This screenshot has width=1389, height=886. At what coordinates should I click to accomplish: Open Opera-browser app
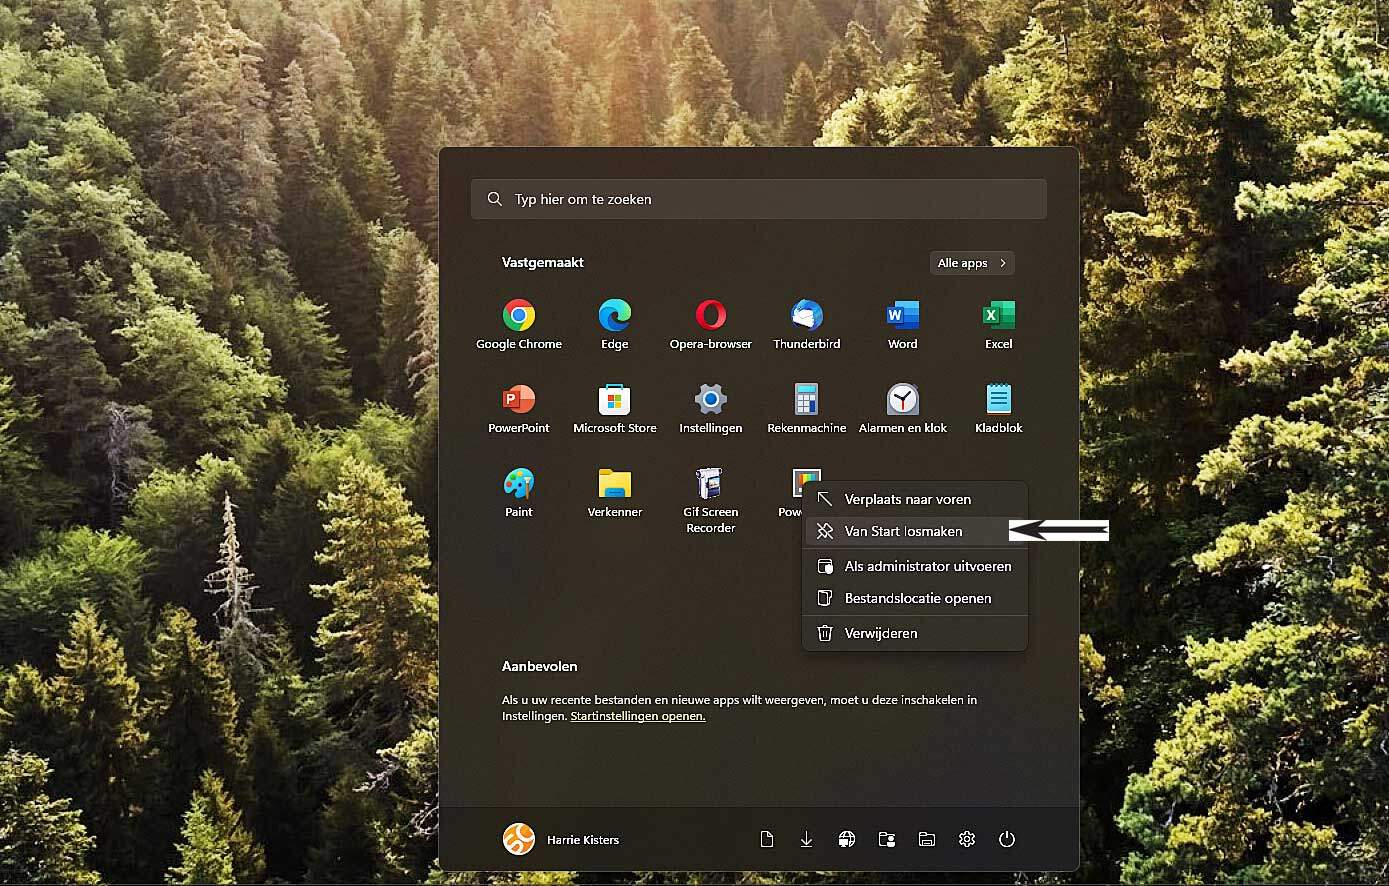coord(710,325)
